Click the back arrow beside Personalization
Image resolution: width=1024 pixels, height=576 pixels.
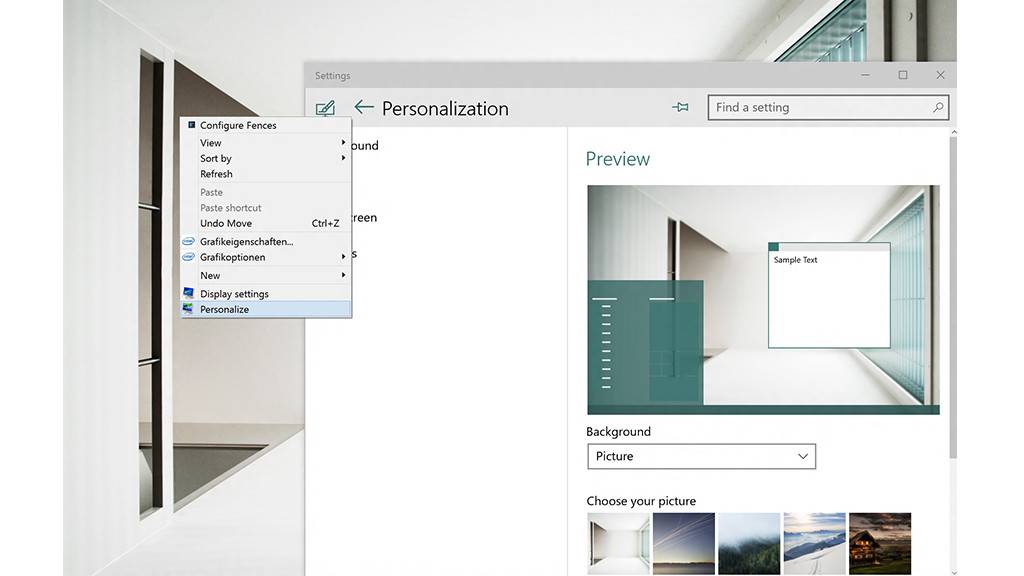point(364,108)
